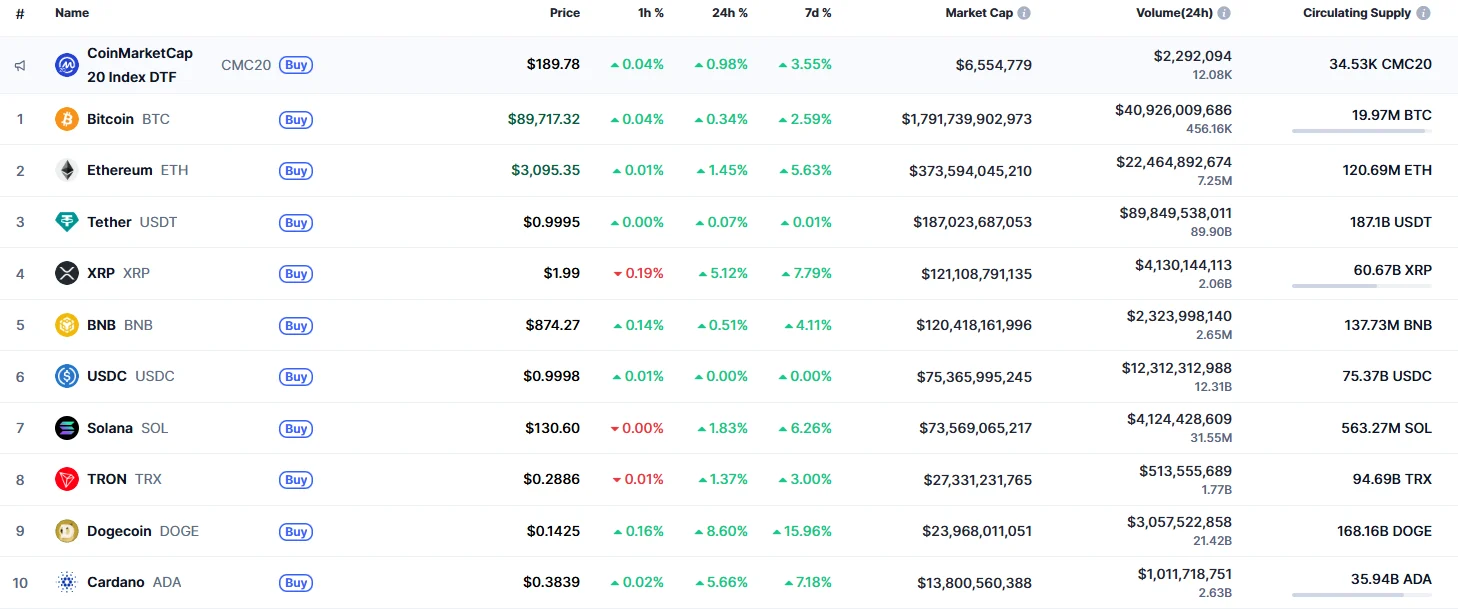The width and height of the screenshot is (1458, 609).
Task: Click the Dogecoin logo icon
Action: [67, 531]
